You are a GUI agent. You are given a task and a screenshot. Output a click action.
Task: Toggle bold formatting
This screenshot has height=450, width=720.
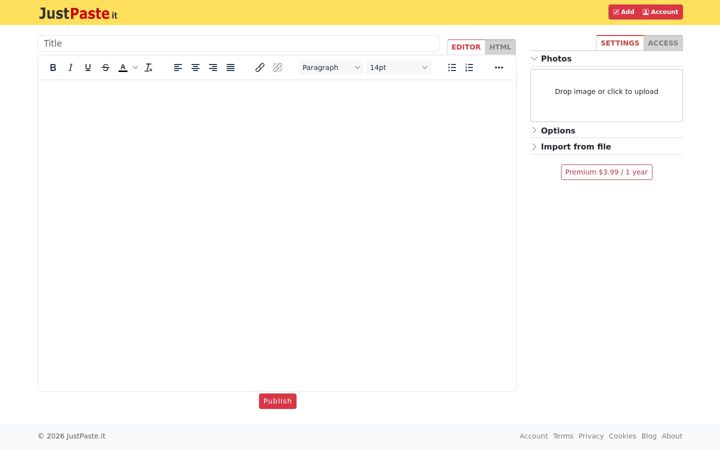53,68
